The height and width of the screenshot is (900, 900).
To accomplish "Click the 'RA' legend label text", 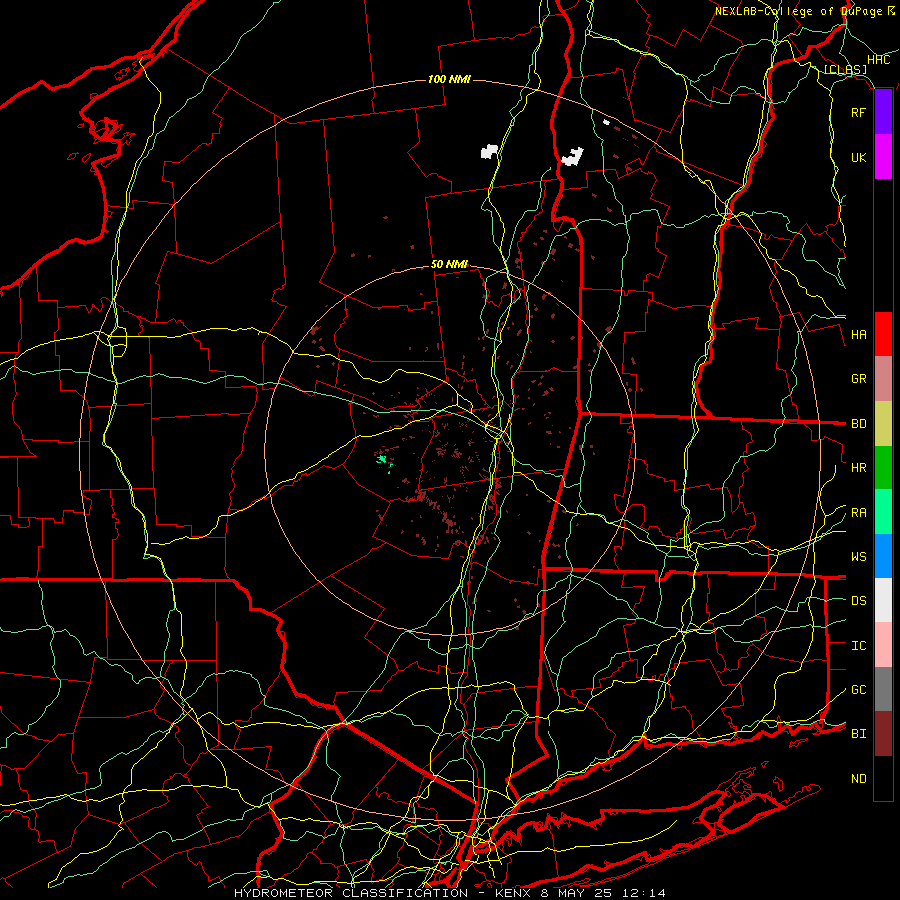I will click(859, 513).
